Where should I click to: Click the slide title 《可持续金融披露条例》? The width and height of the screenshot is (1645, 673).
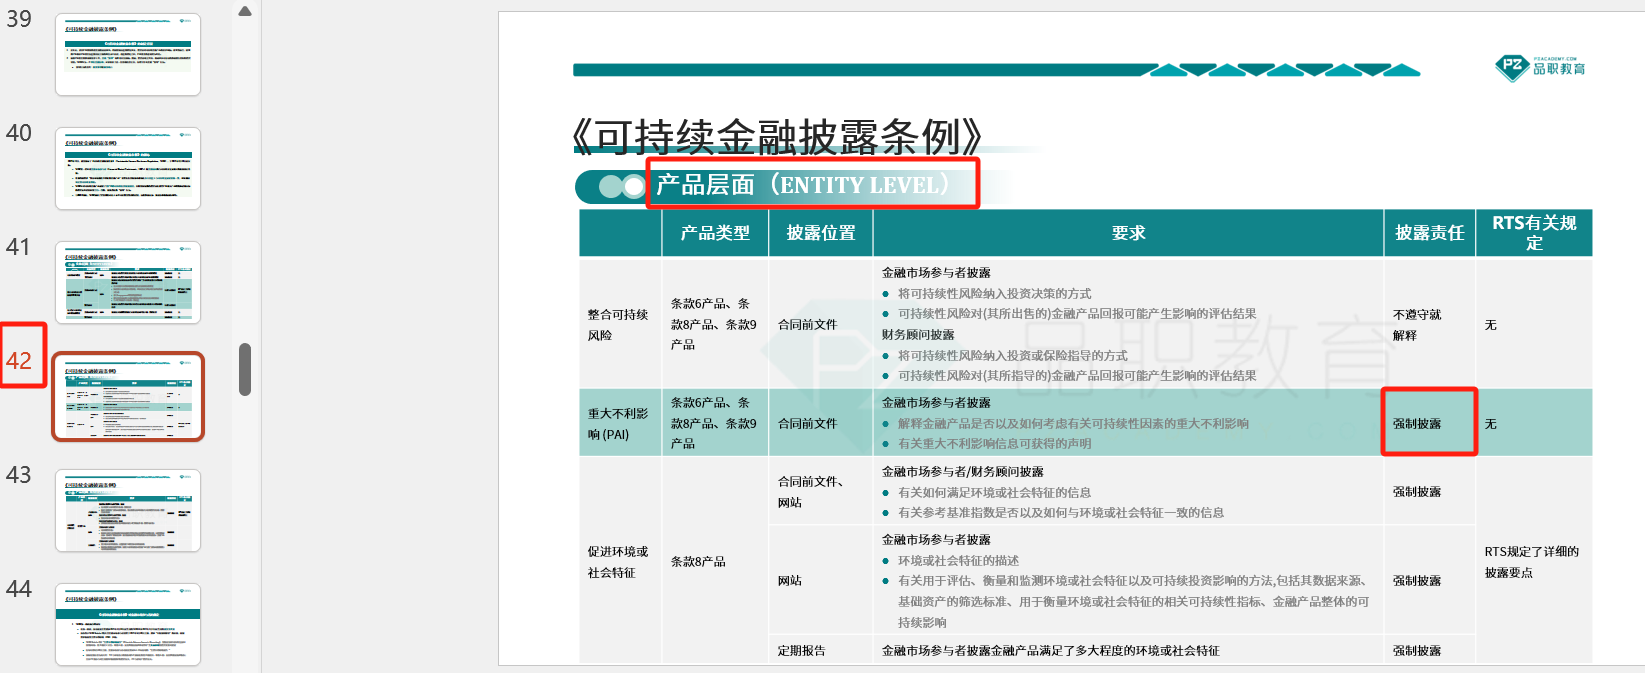pos(777,137)
